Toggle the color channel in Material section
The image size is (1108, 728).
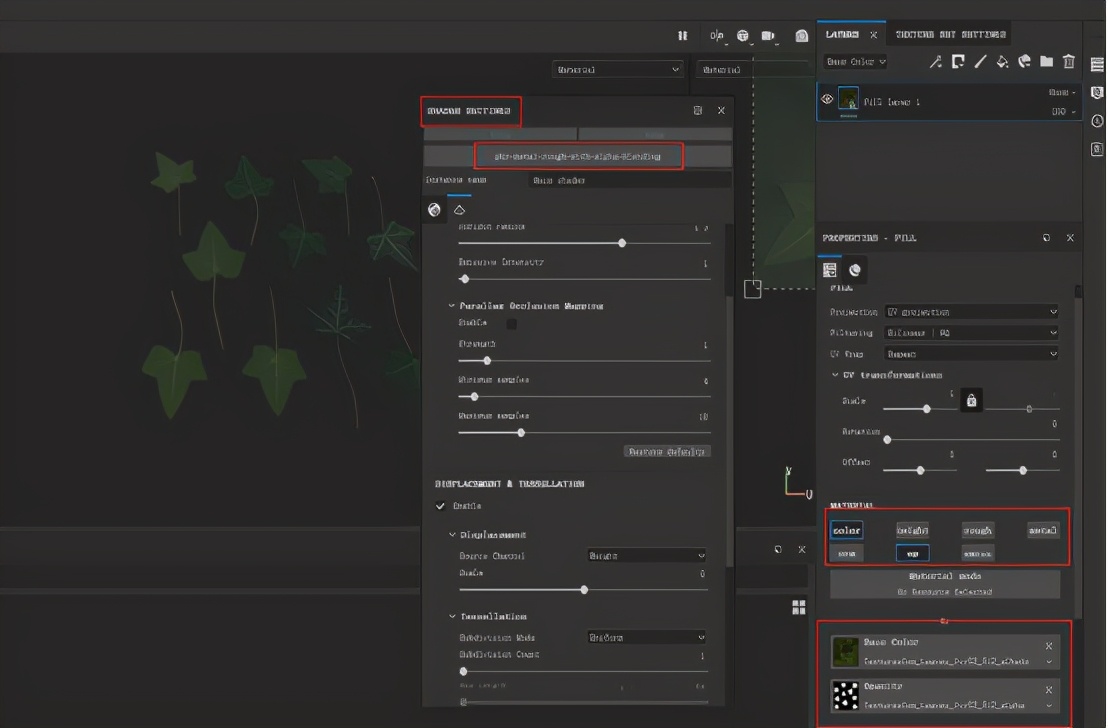coord(846,530)
